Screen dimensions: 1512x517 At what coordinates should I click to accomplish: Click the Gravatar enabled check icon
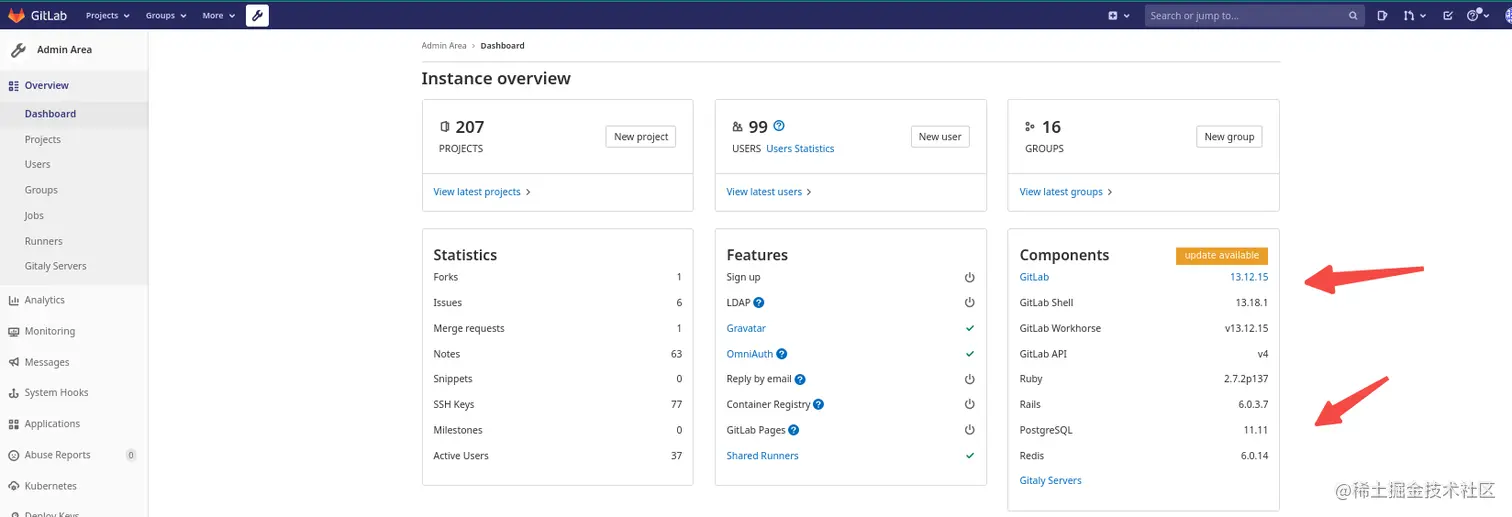pyautogui.click(x=969, y=328)
